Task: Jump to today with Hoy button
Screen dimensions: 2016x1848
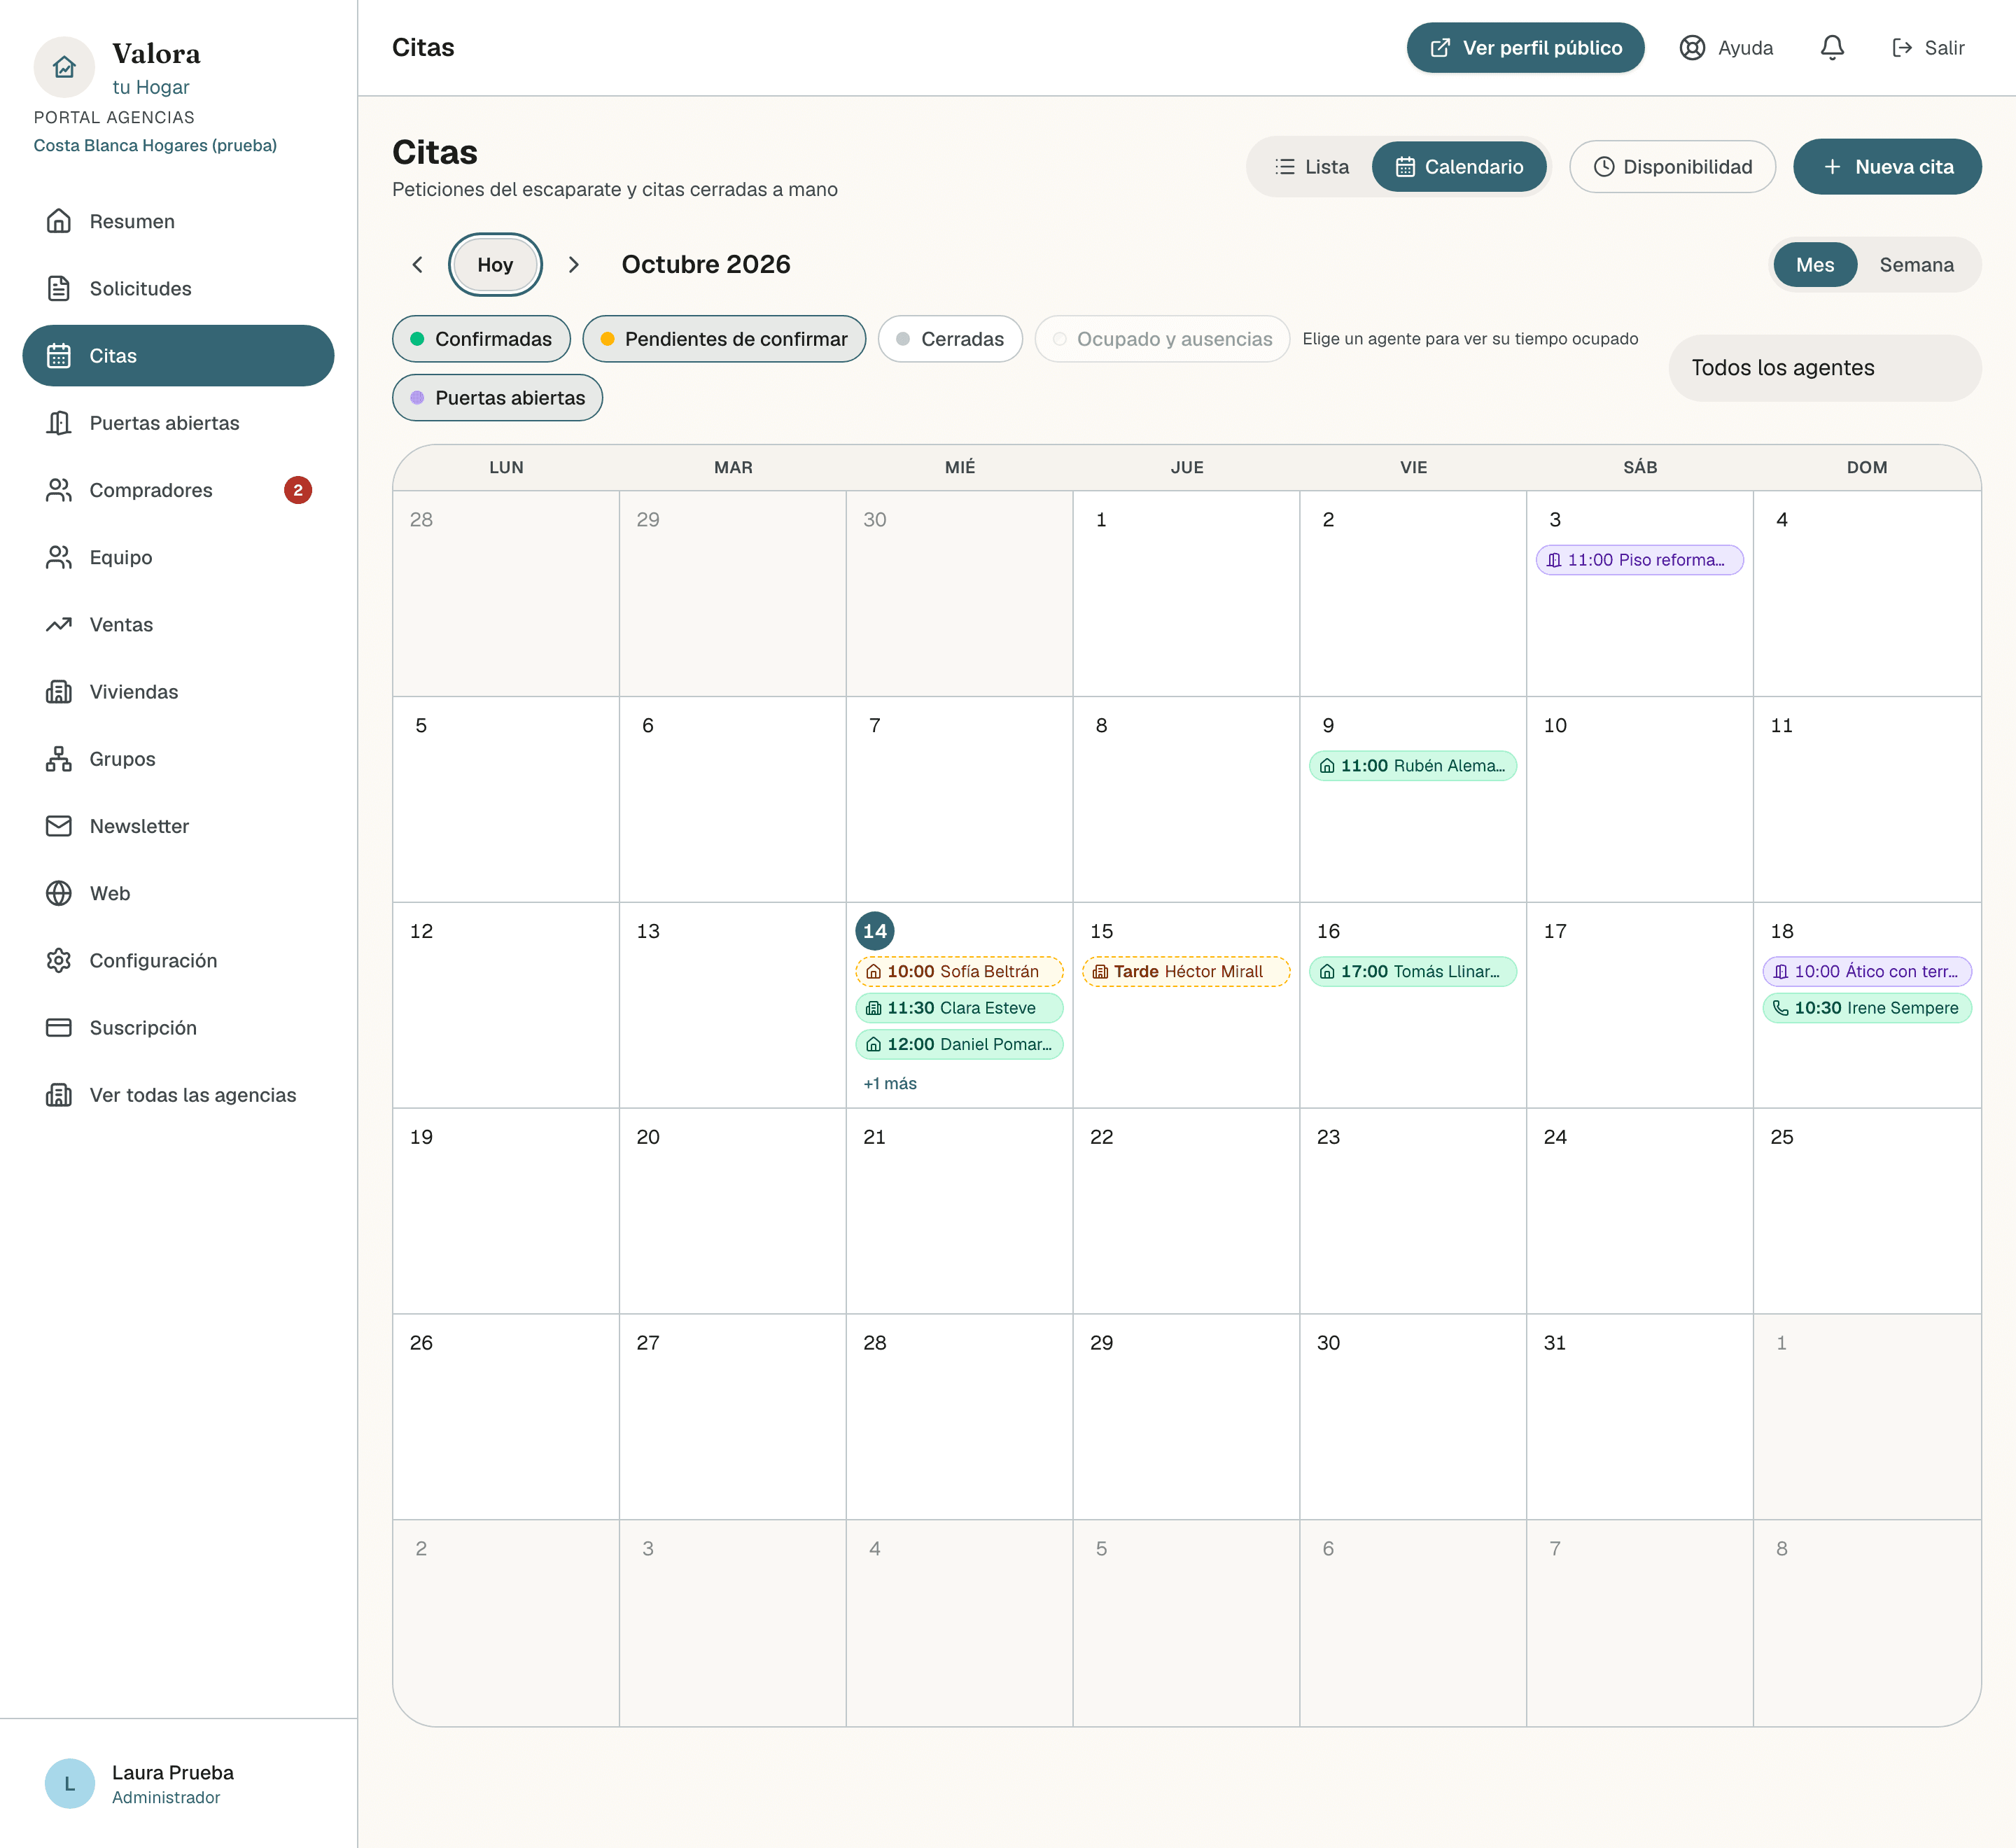Action: click(495, 265)
